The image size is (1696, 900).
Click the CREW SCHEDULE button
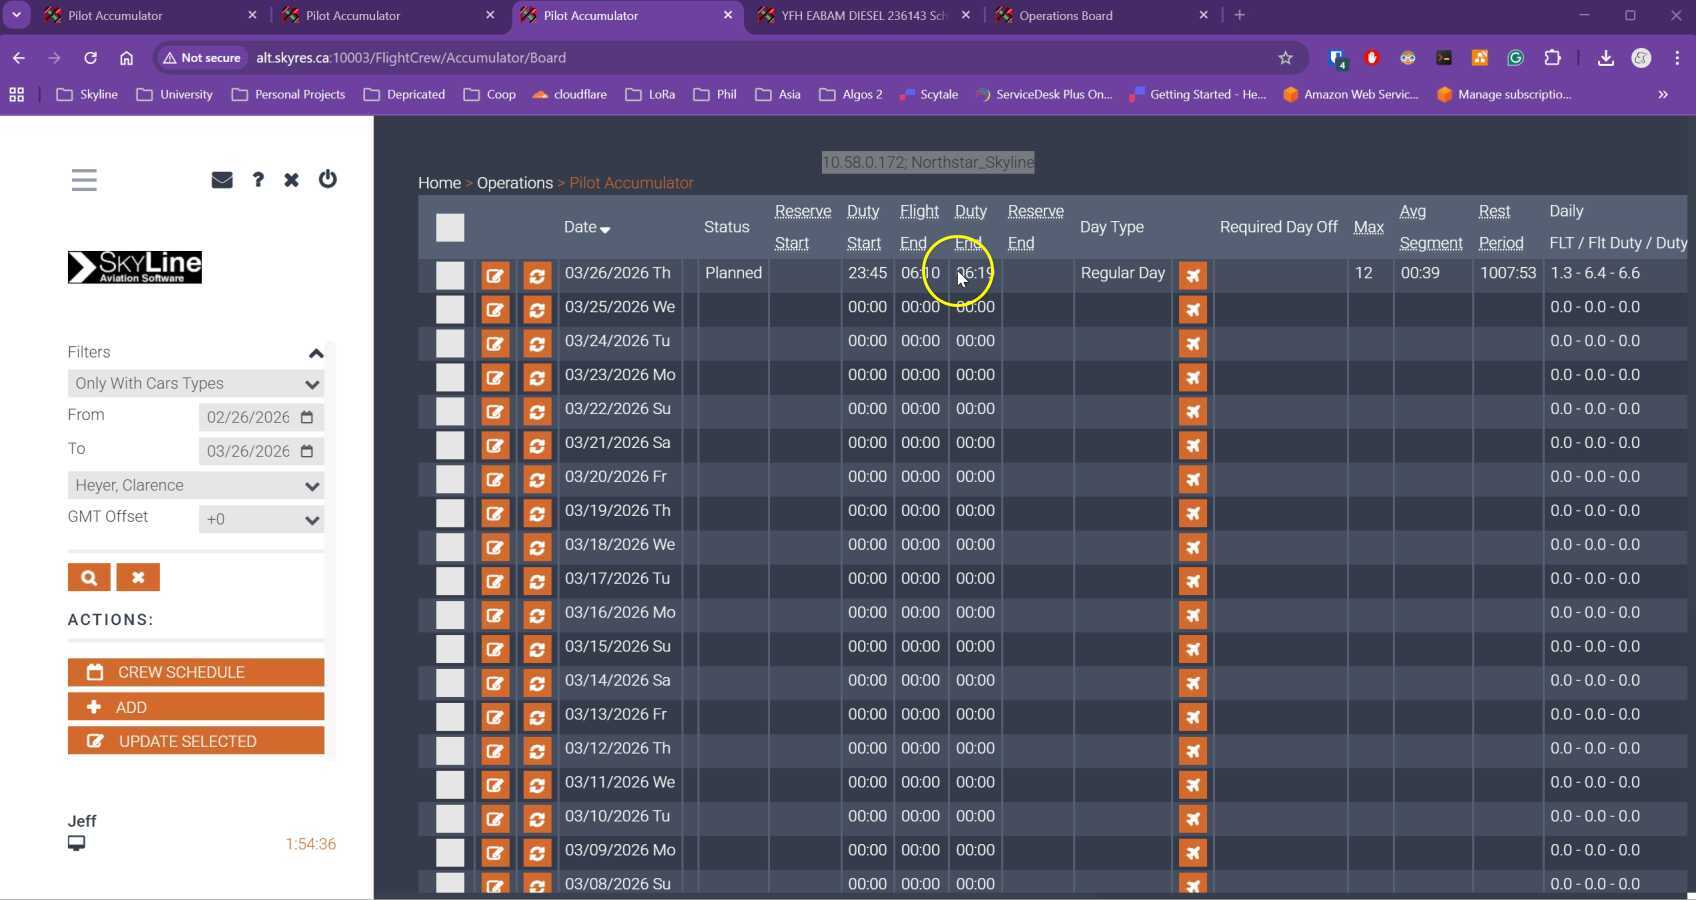pos(196,672)
